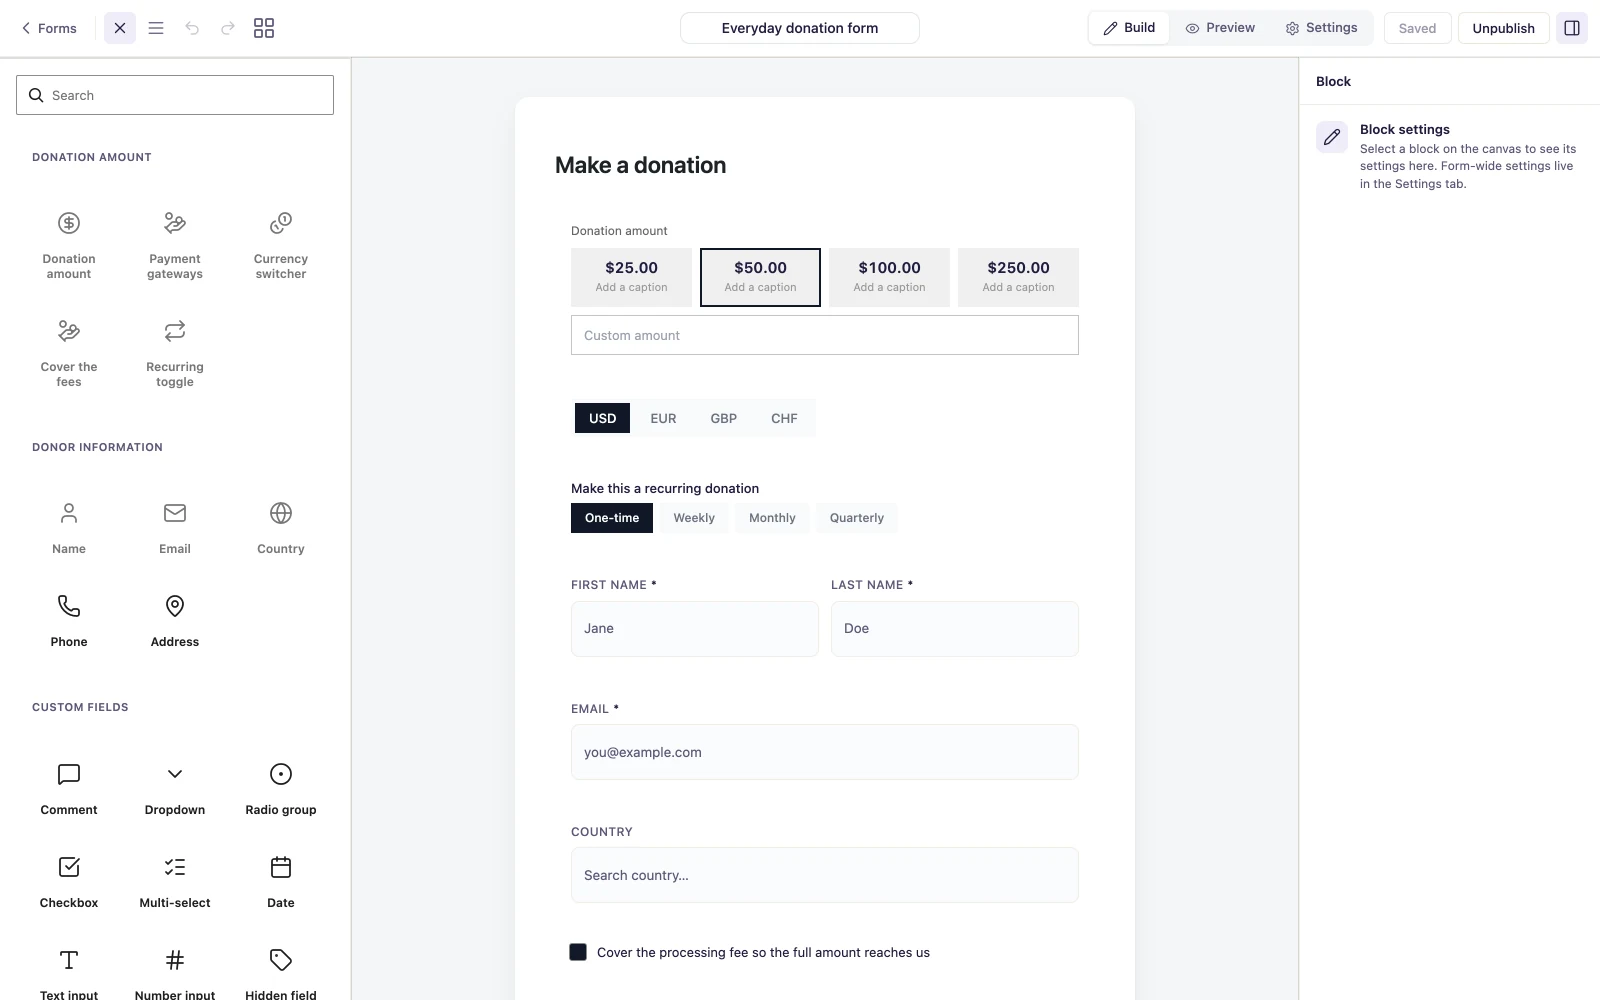1600x1000 pixels.
Task: Open the list view icon in toolbar
Action: [156, 28]
